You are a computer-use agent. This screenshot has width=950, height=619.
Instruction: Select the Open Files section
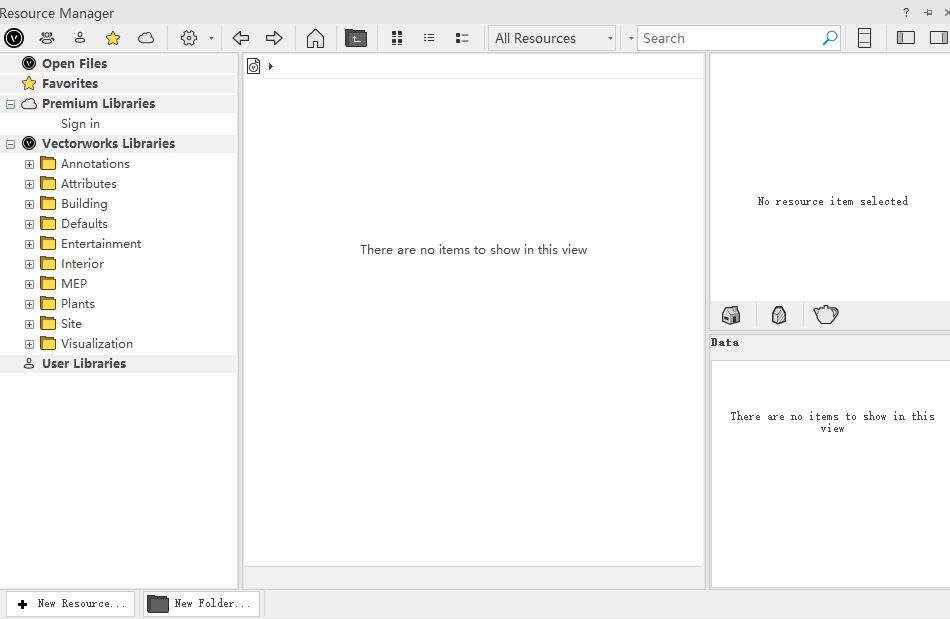tap(74, 63)
